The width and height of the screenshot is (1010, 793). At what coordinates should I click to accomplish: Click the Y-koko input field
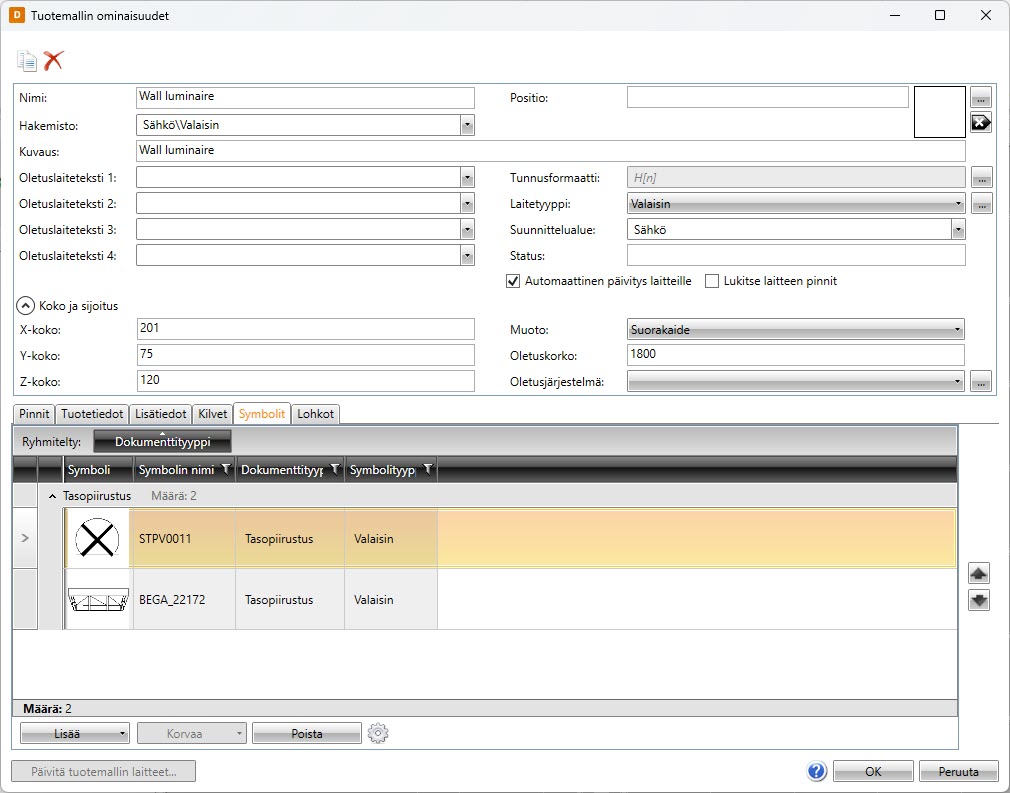[305, 355]
